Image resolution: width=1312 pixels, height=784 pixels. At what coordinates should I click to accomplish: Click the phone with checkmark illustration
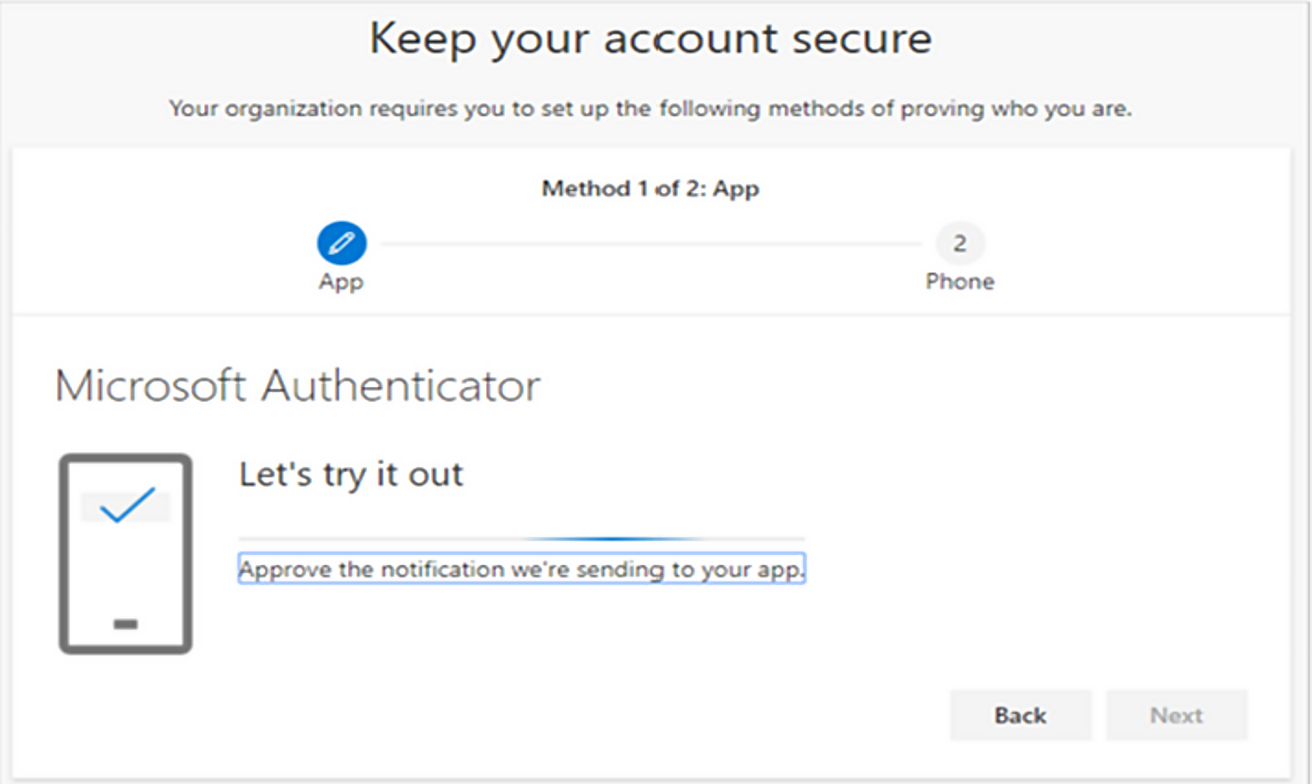tap(125, 554)
